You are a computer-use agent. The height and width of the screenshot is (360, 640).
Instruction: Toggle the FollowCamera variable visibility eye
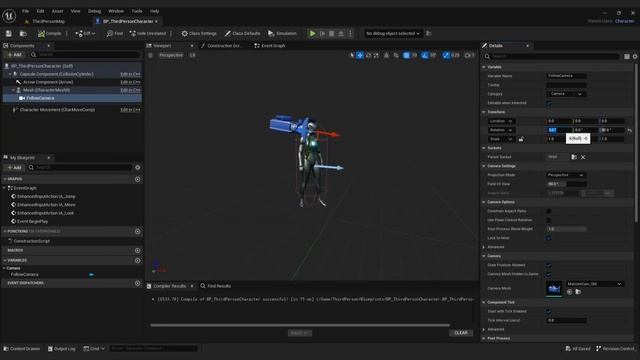pyautogui.click(x=91, y=275)
